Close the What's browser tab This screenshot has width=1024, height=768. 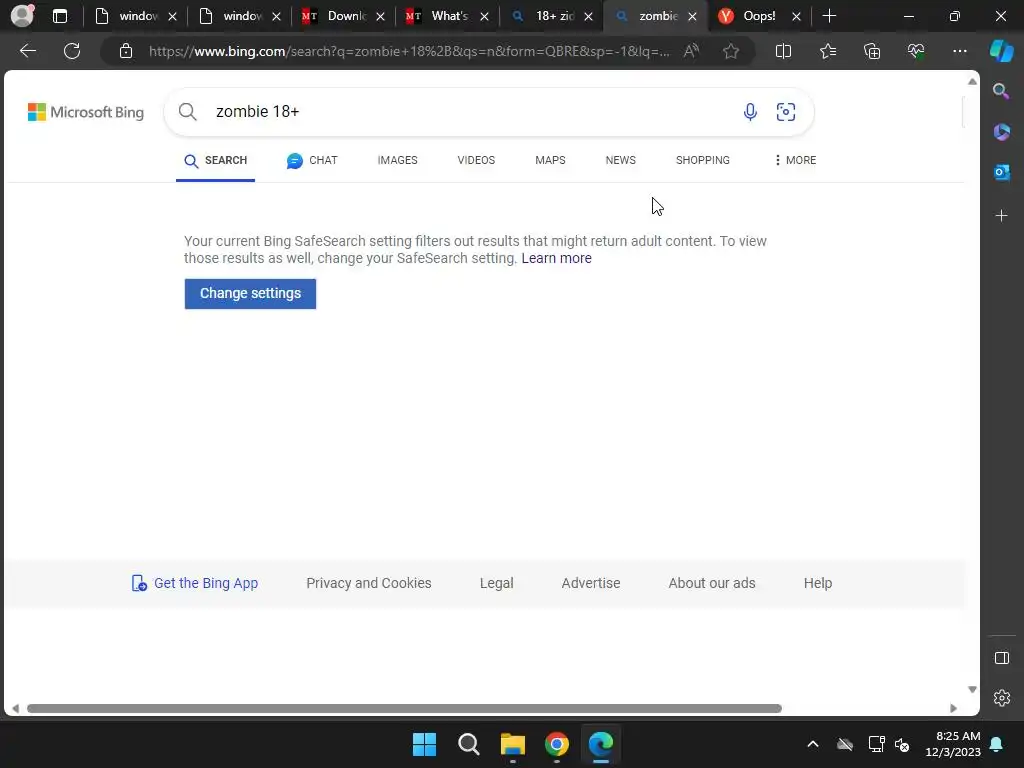coord(484,16)
